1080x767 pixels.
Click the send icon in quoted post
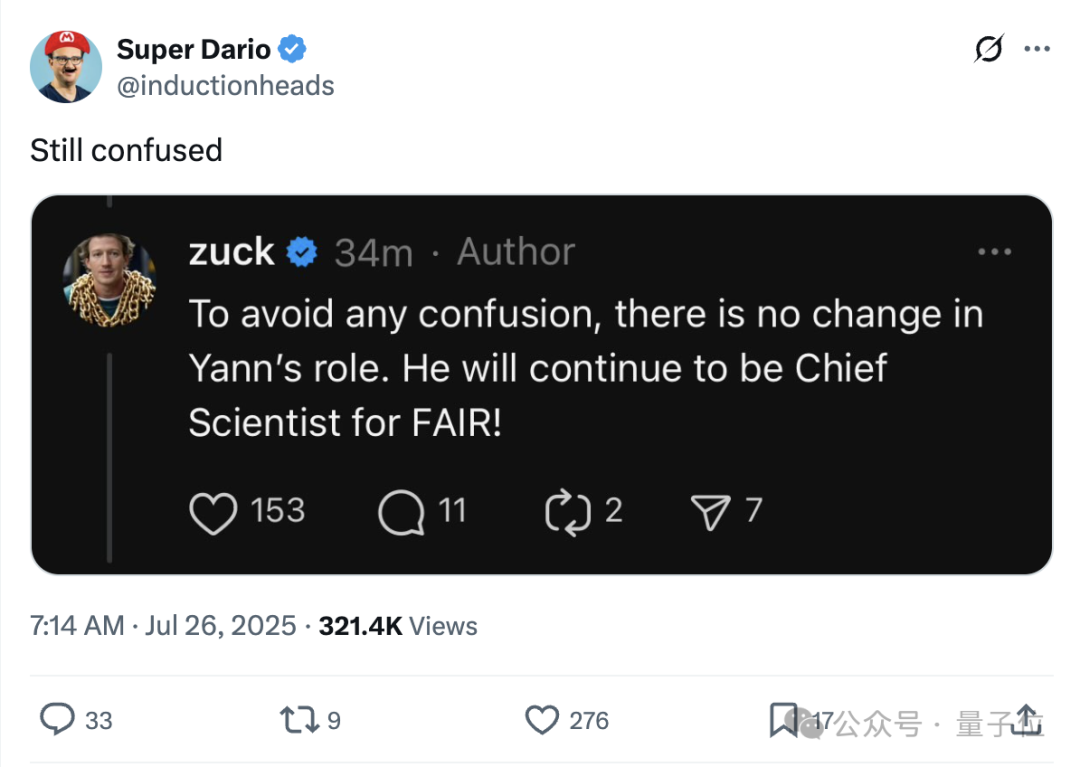pos(711,512)
